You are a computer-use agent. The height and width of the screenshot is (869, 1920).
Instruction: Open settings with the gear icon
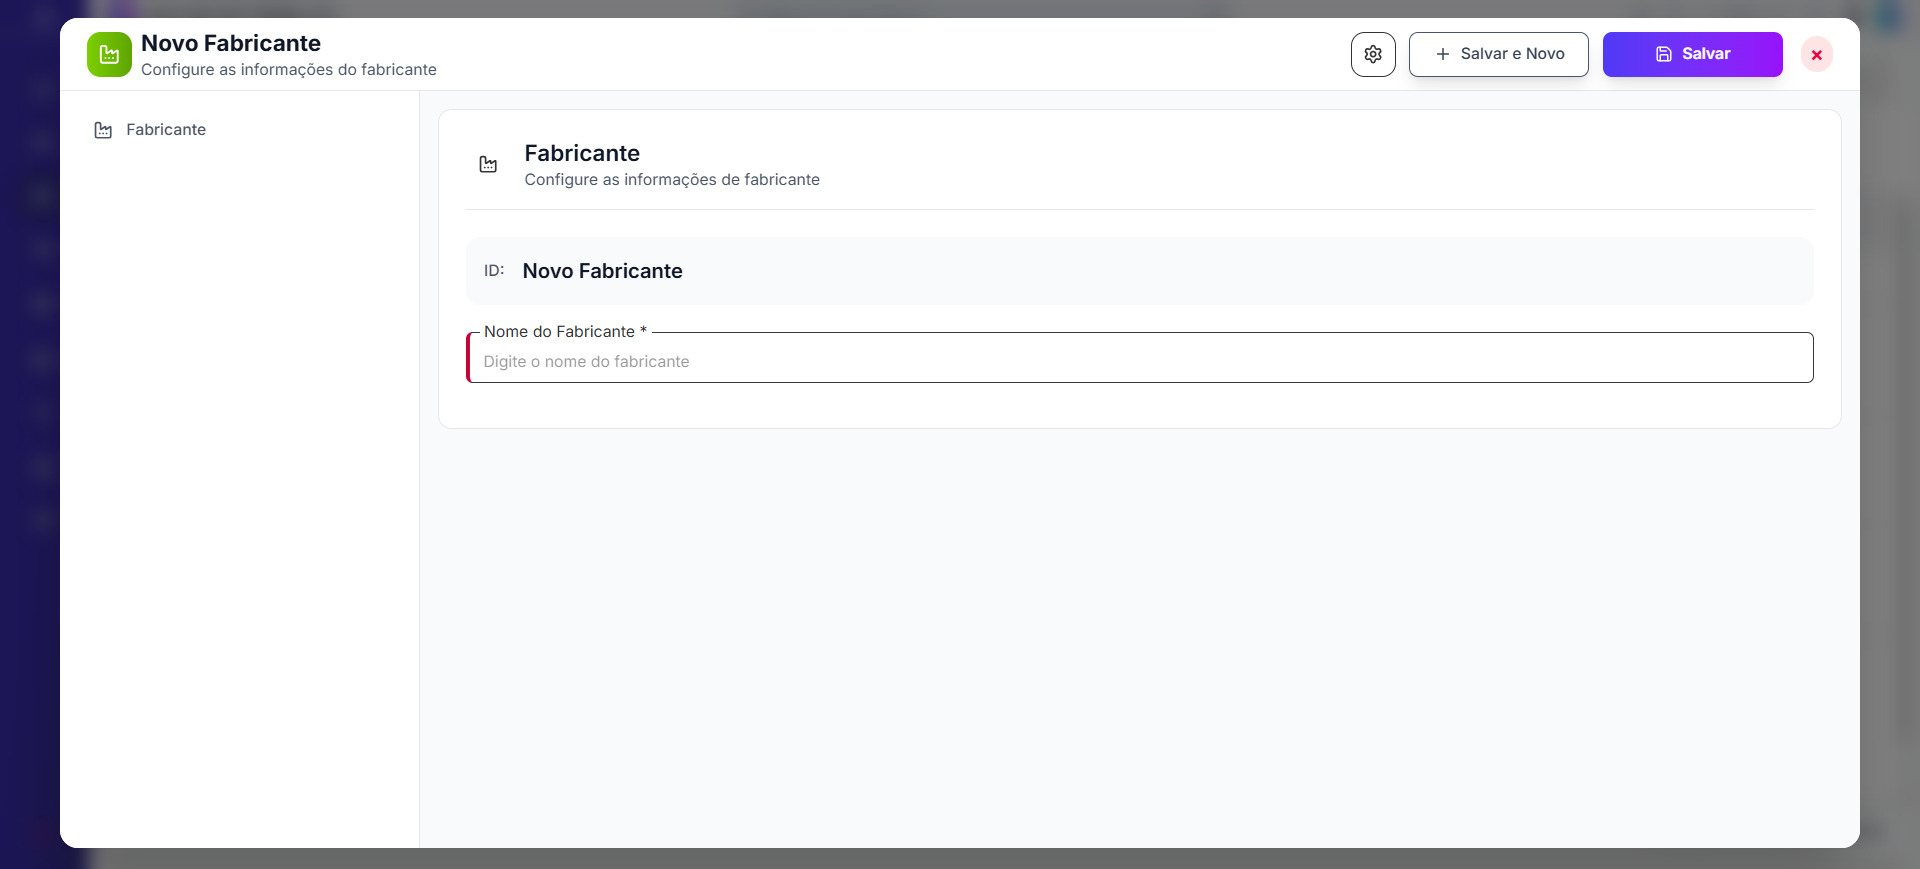click(x=1373, y=54)
